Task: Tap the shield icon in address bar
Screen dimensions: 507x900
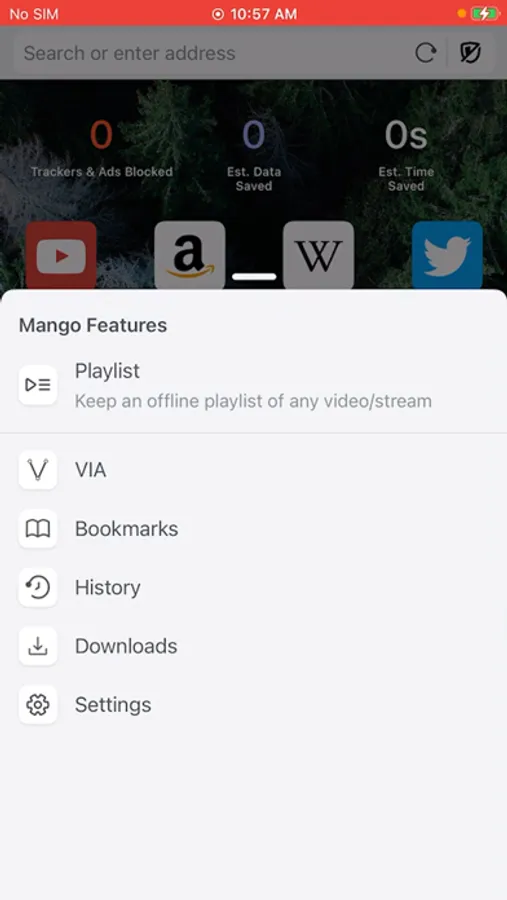Action: (470, 53)
